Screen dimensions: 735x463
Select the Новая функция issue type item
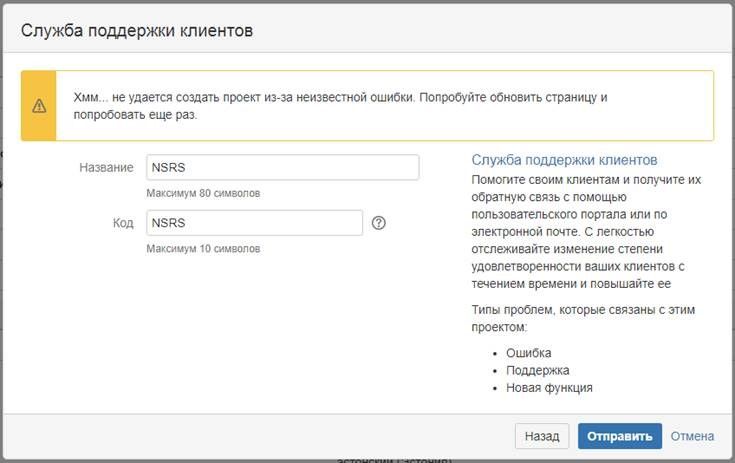coord(549,388)
